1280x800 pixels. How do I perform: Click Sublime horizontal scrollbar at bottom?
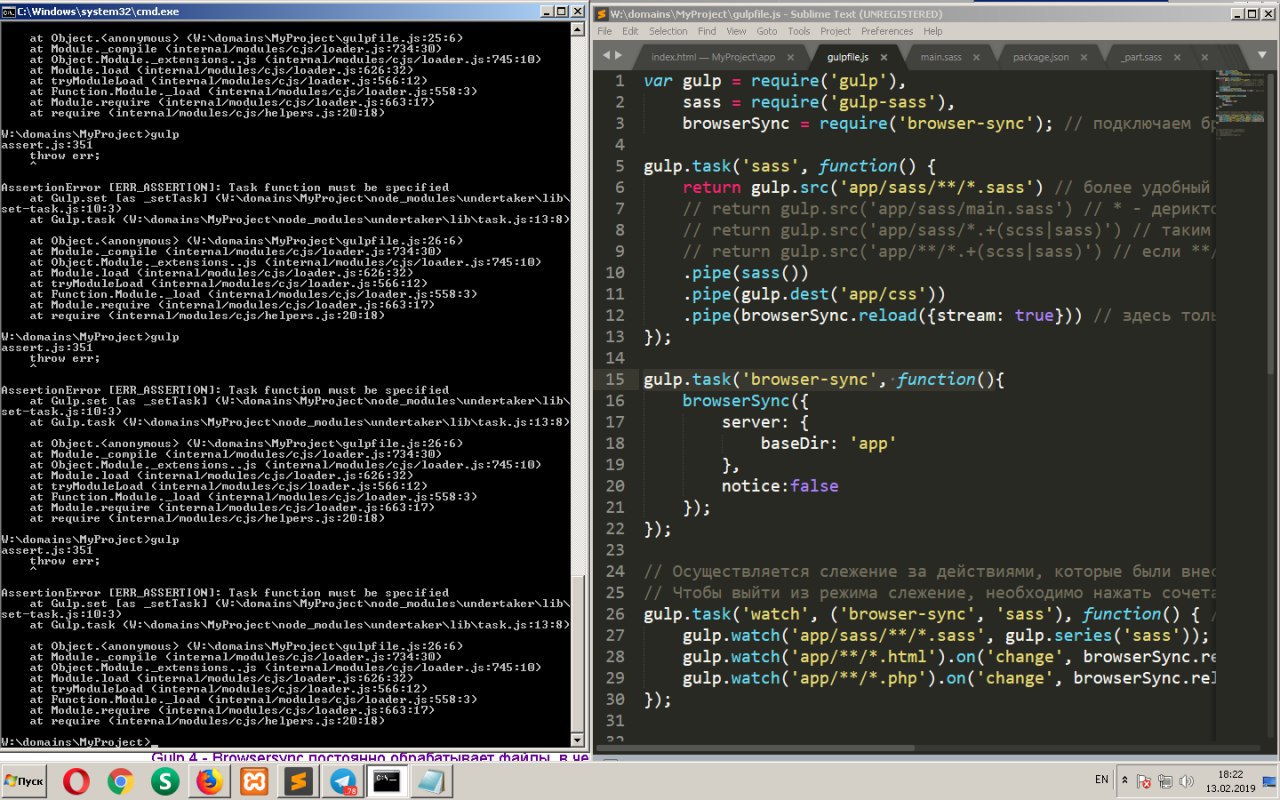(x=757, y=747)
